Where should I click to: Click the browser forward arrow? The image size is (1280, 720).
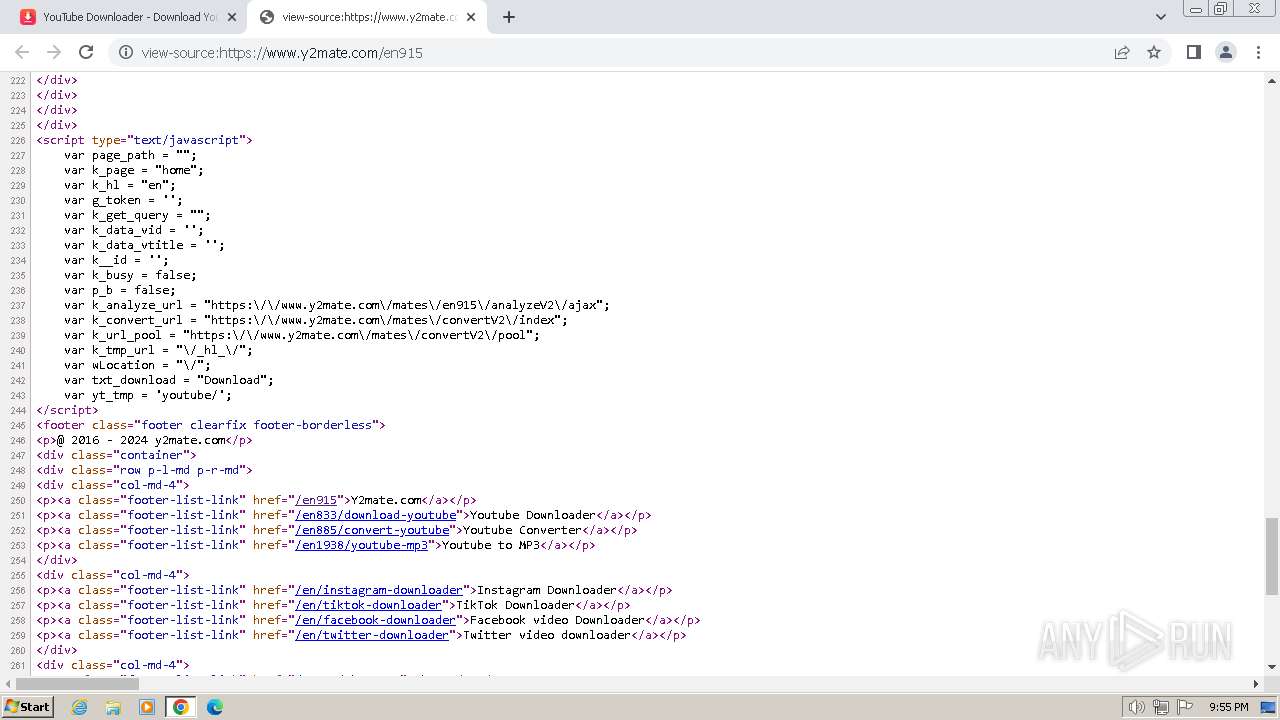tap(54, 52)
